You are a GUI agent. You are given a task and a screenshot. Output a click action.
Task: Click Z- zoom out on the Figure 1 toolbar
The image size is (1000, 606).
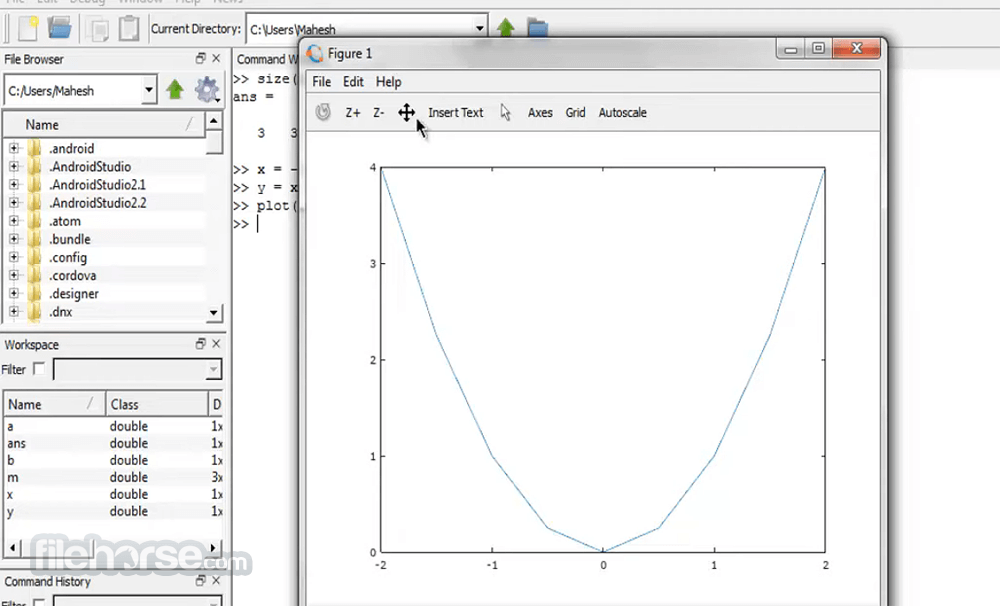point(378,113)
